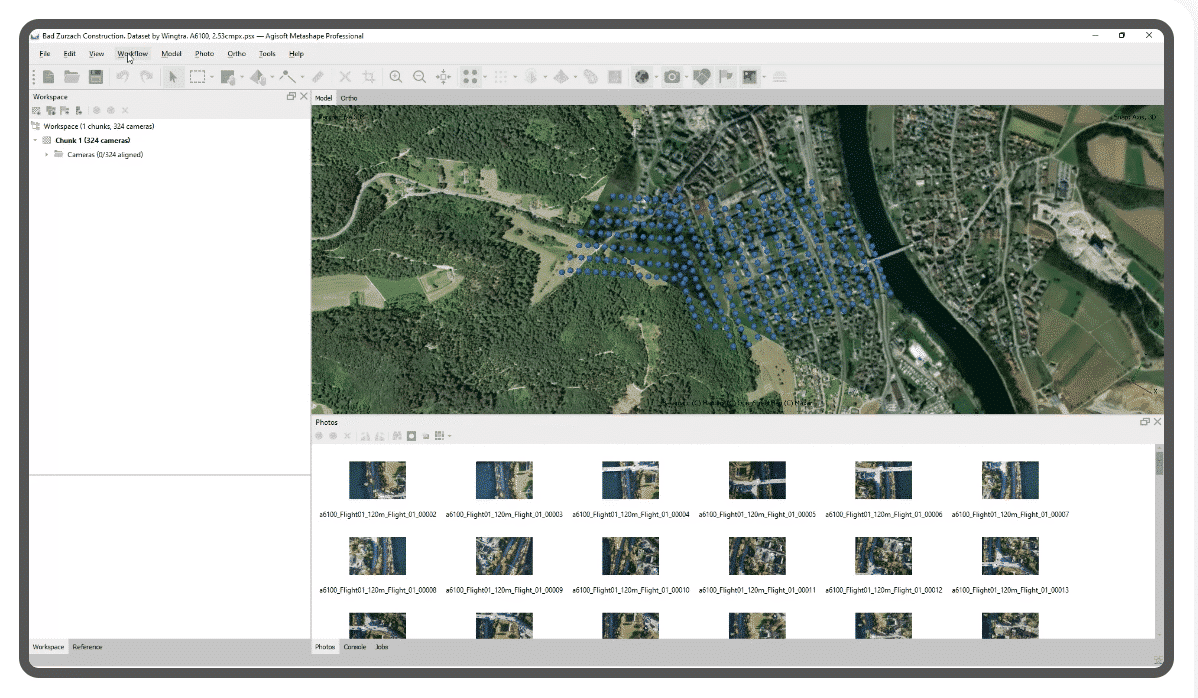Click the Redo arrow in the toolbar
Screen dimensions: 1198x698
coord(146,76)
